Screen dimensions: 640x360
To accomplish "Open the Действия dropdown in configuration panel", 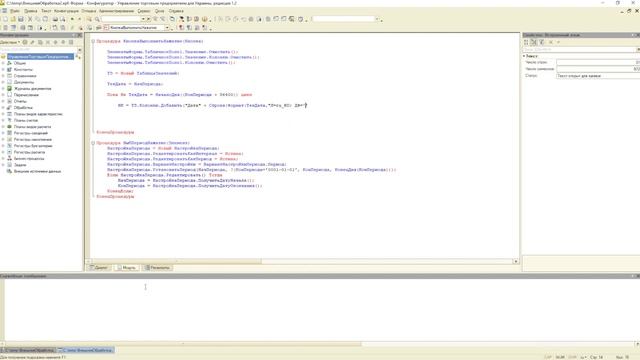I will (x=10, y=42).
